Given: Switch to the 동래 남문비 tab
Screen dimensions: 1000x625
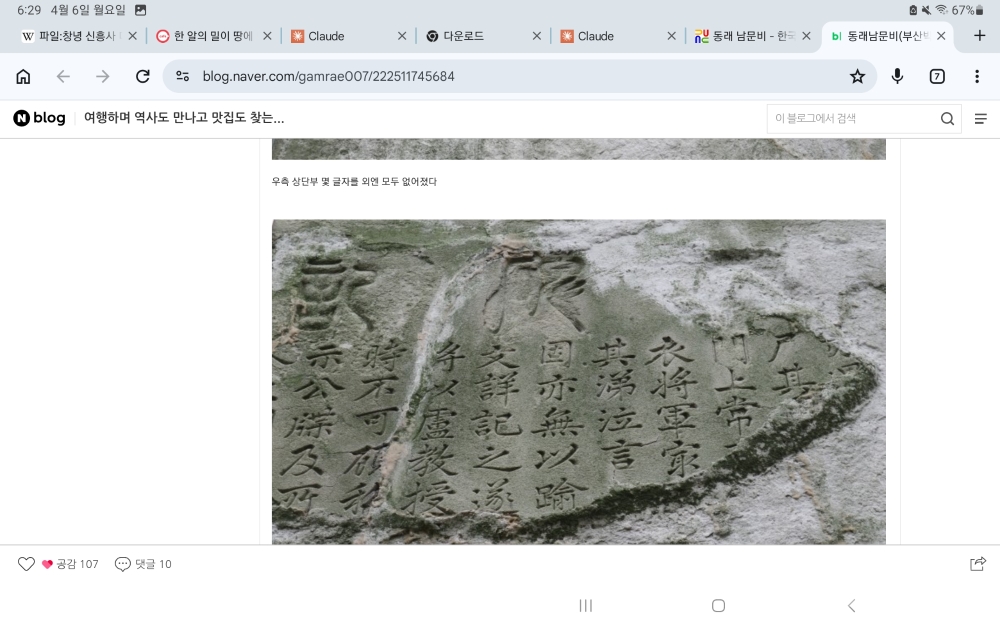Looking at the screenshot, I should [x=744, y=36].
